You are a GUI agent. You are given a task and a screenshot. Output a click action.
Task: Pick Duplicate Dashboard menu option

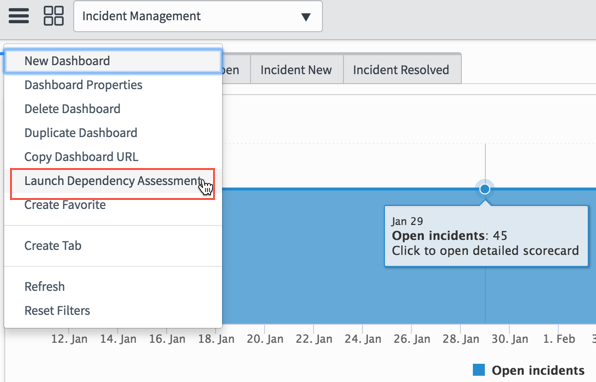[113, 133]
